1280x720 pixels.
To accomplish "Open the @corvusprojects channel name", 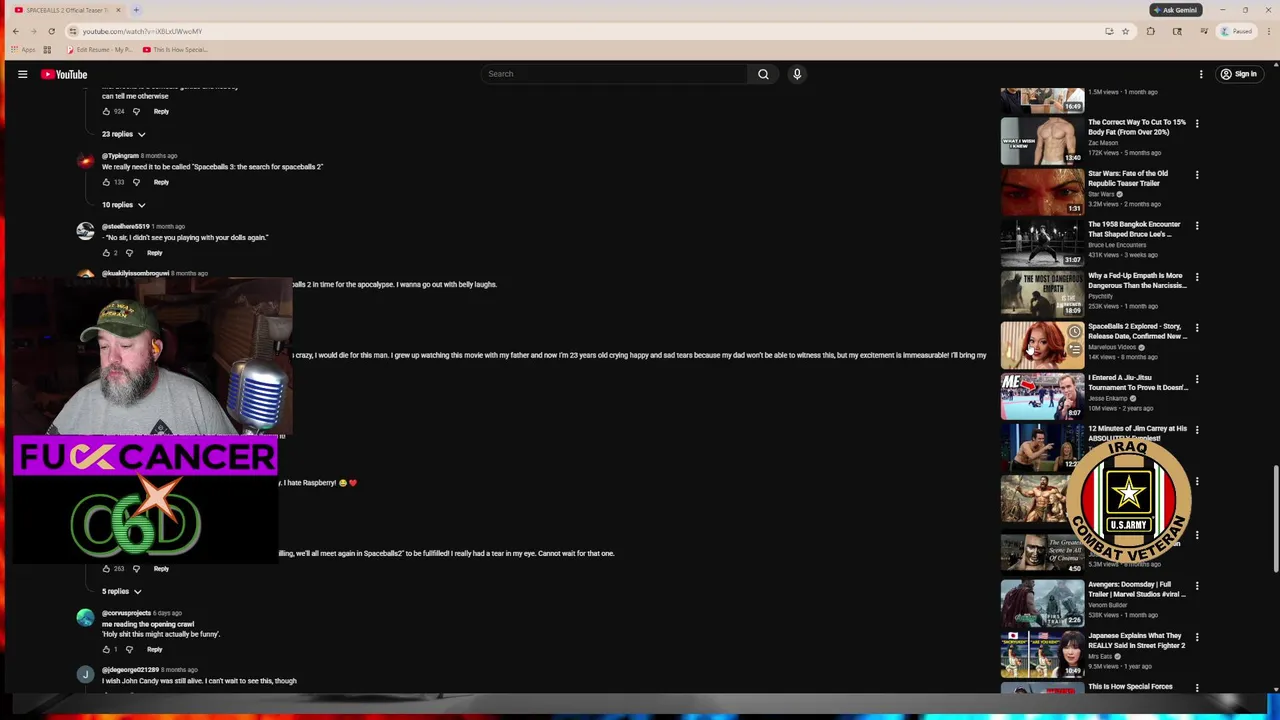I will pyautogui.click(x=126, y=613).
